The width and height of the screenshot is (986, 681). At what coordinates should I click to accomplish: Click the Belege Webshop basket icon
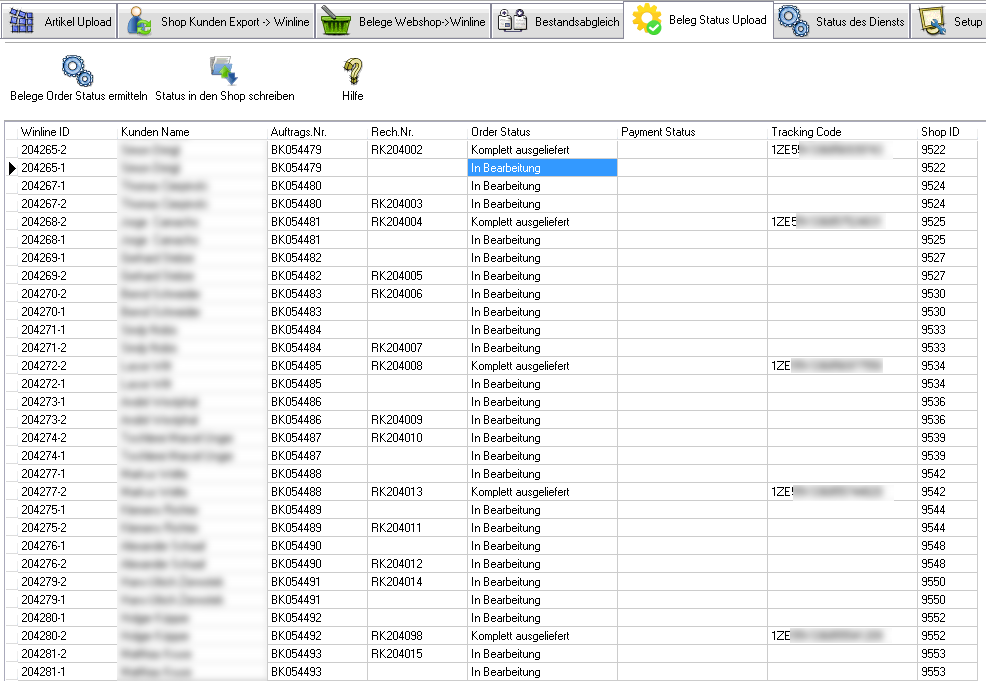coord(337,21)
